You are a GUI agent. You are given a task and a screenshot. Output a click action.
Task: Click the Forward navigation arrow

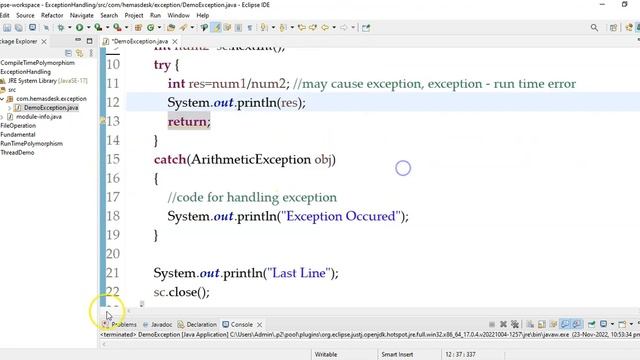[x=344, y=28]
